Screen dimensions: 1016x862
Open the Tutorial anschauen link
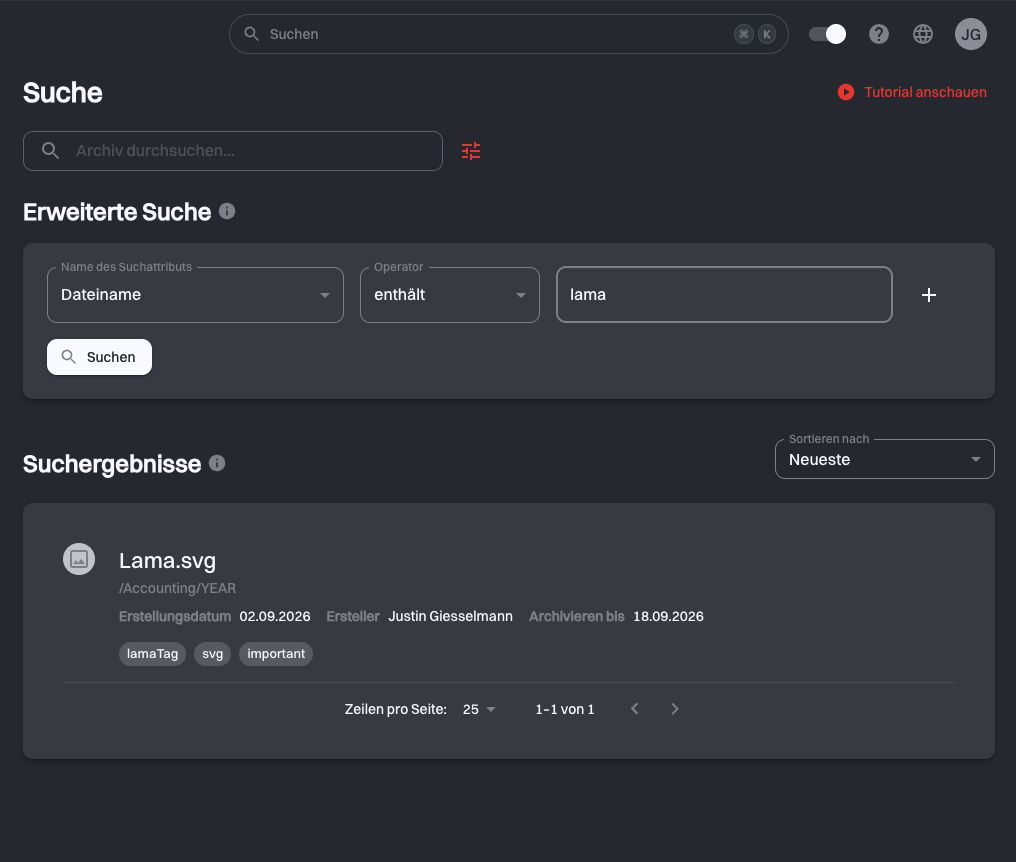[925, 92]
